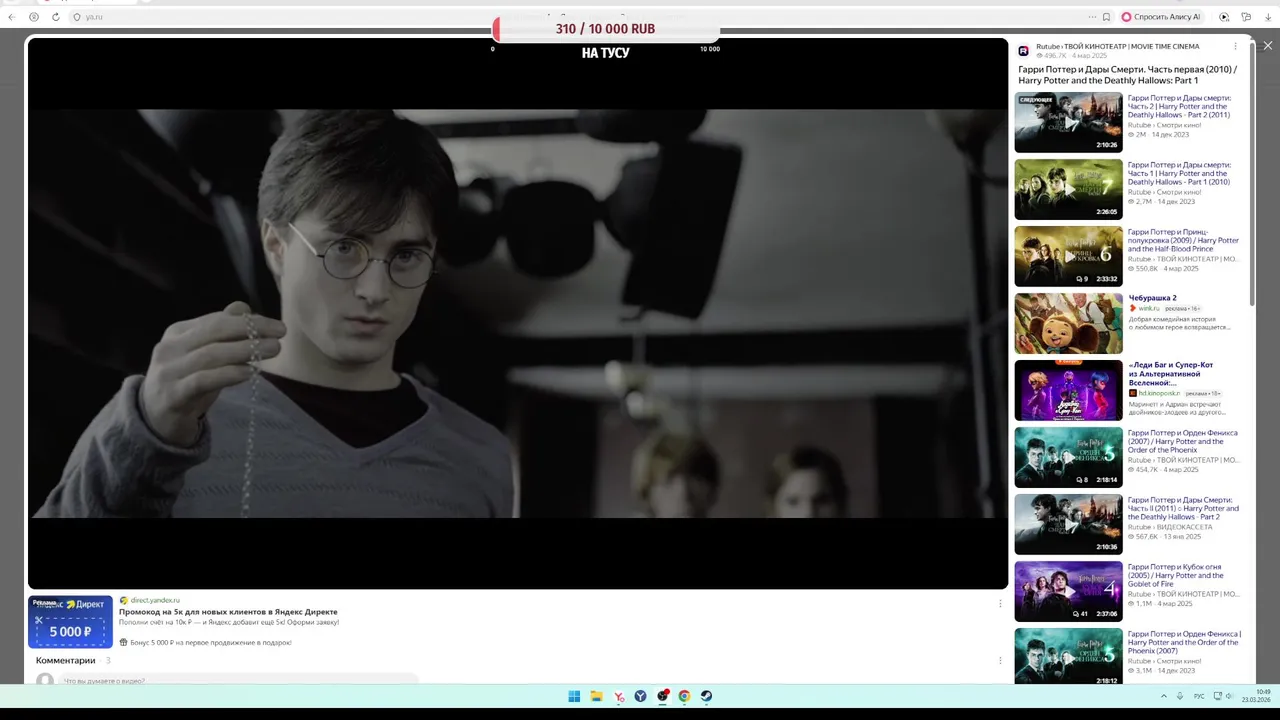
Task: Open Орден Феникса Смотри кино title at bottom
Action: [x=1184, y=643]
